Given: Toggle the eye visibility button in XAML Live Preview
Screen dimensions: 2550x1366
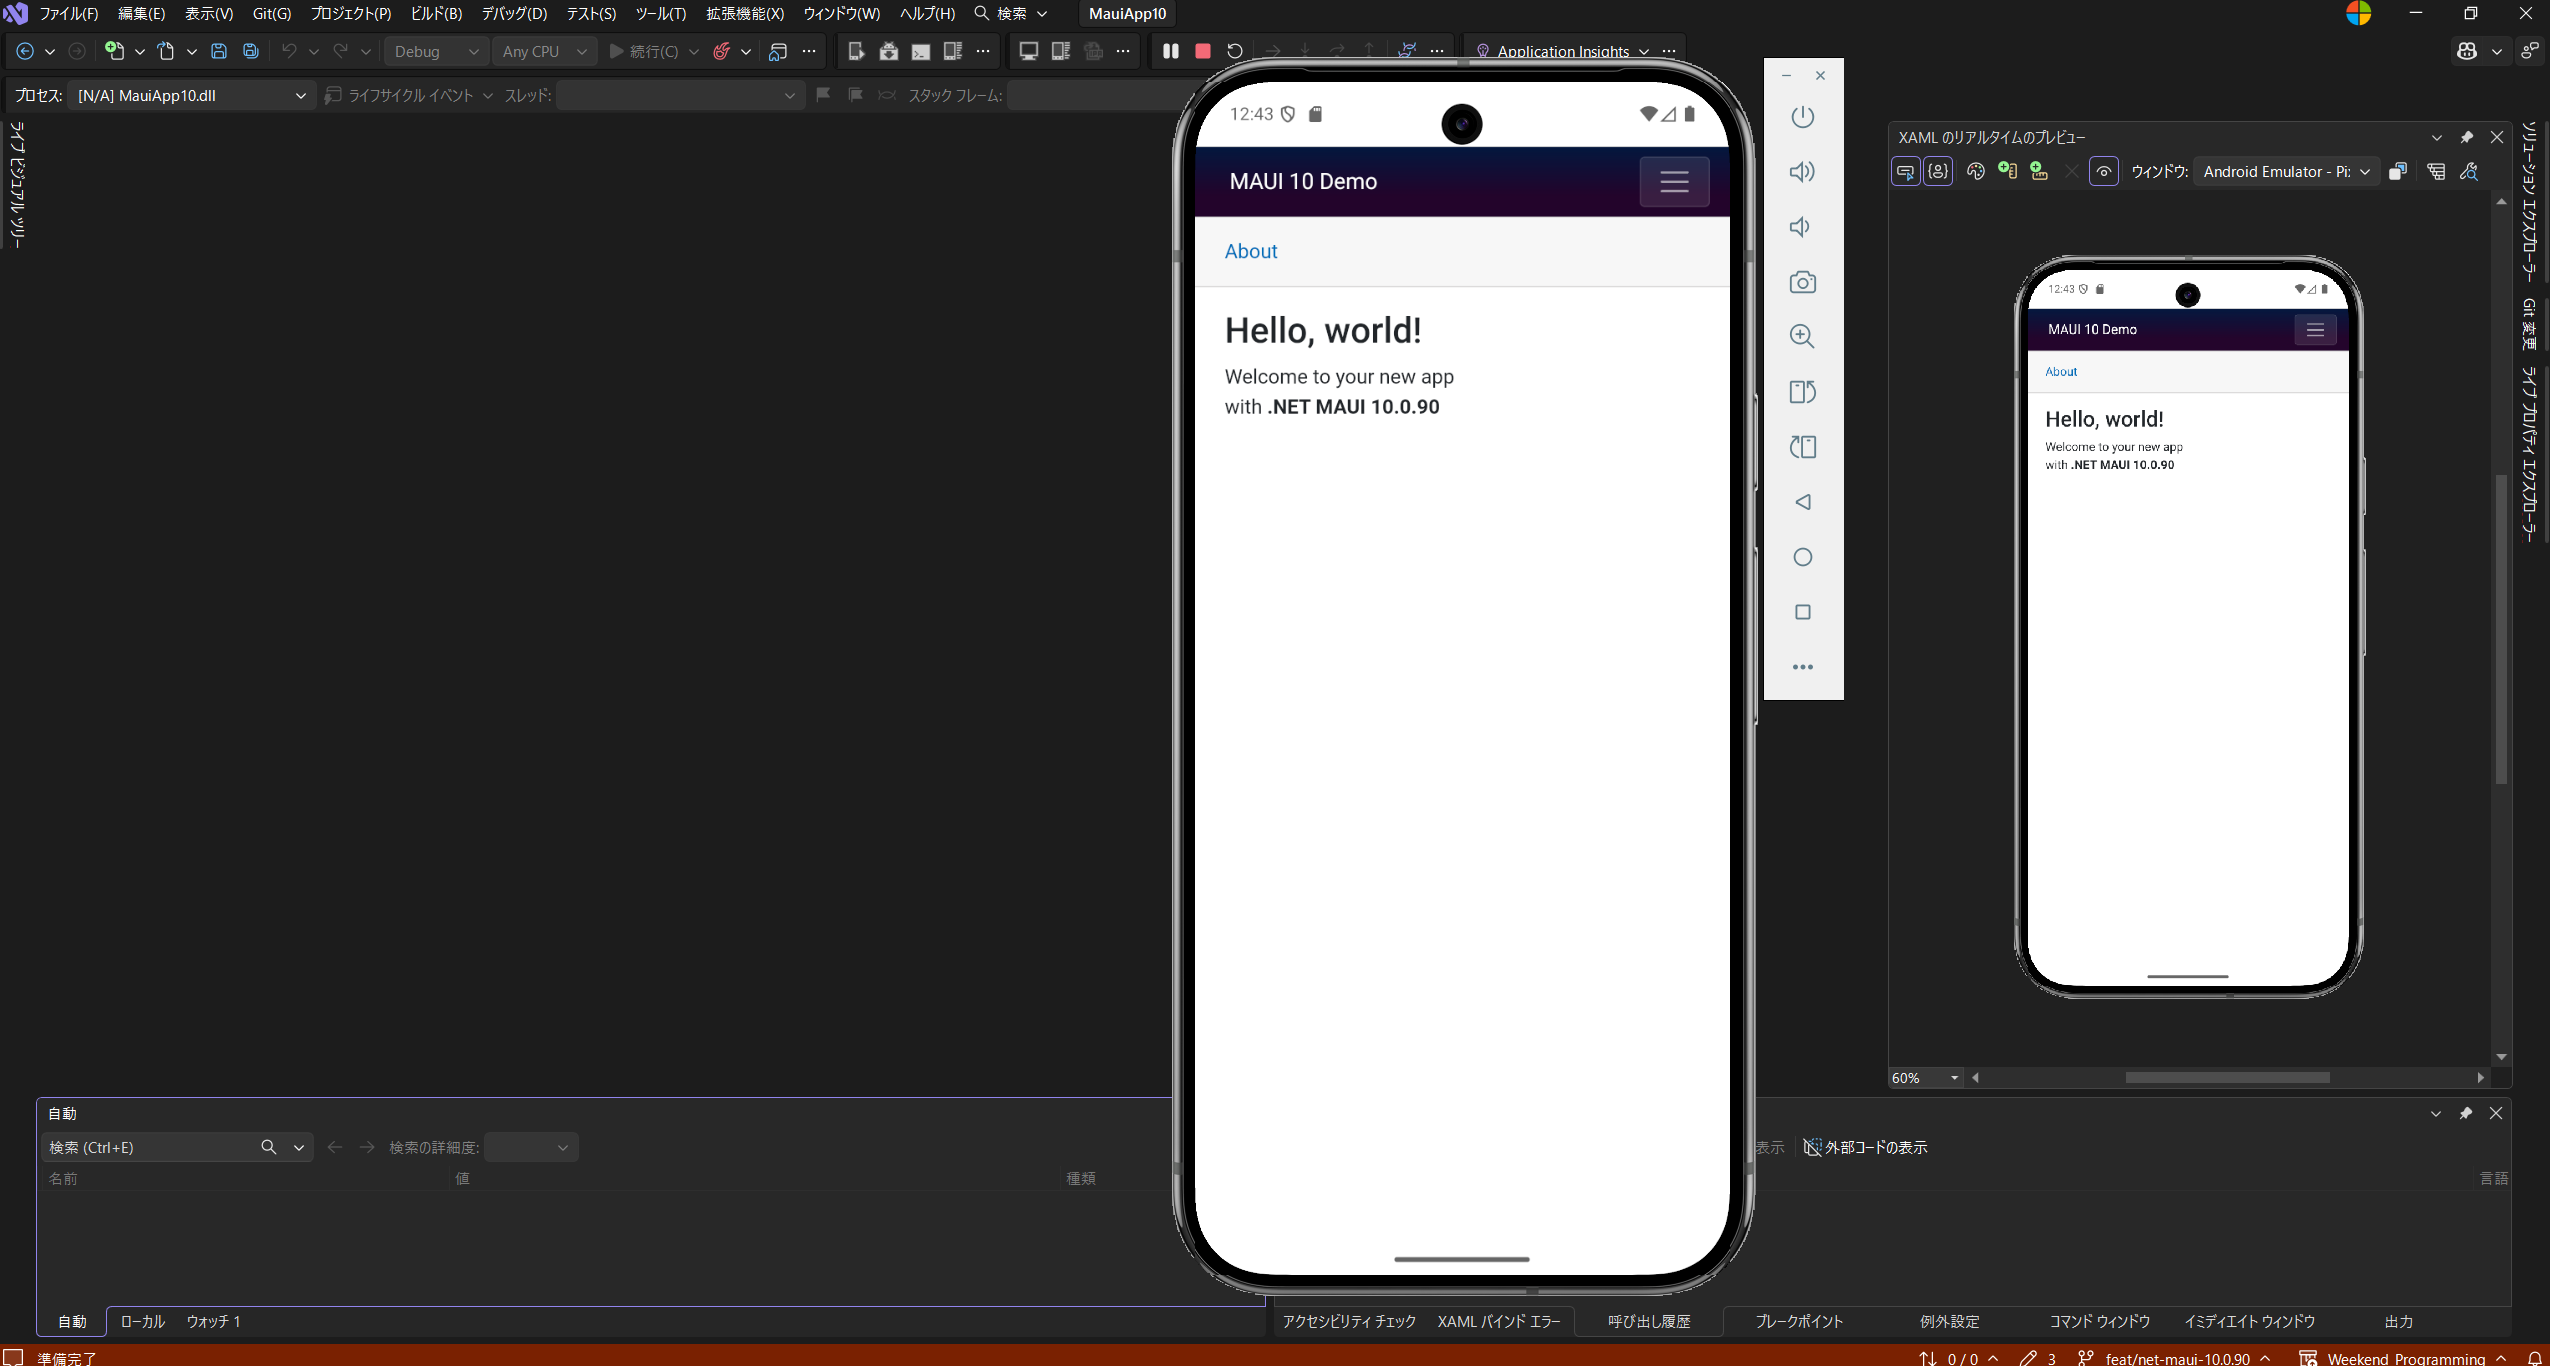Looking at the screenshot, I should [2103, 171].
